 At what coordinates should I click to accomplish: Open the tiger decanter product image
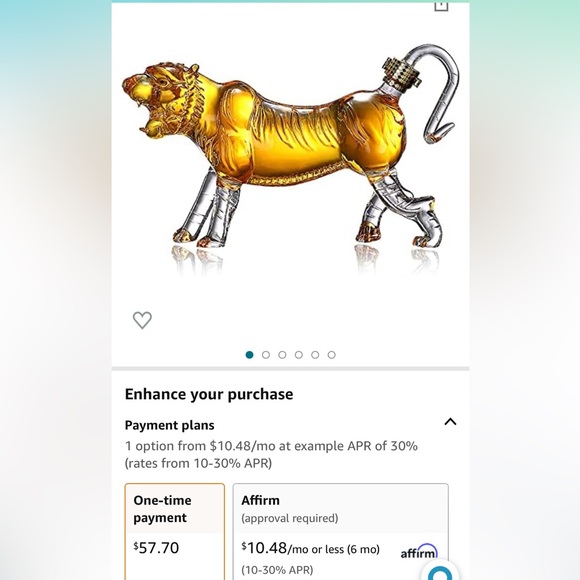click(290, 159)
